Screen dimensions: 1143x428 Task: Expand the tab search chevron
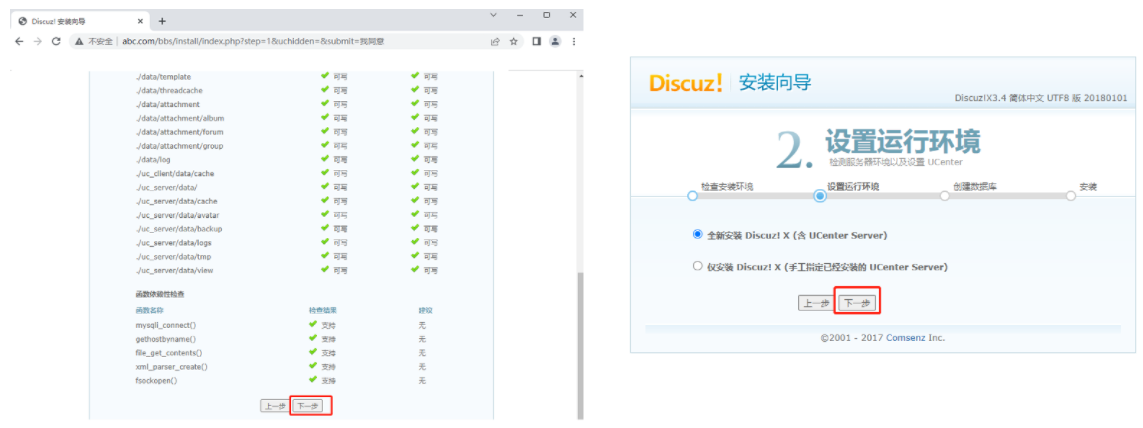[494, 15]
